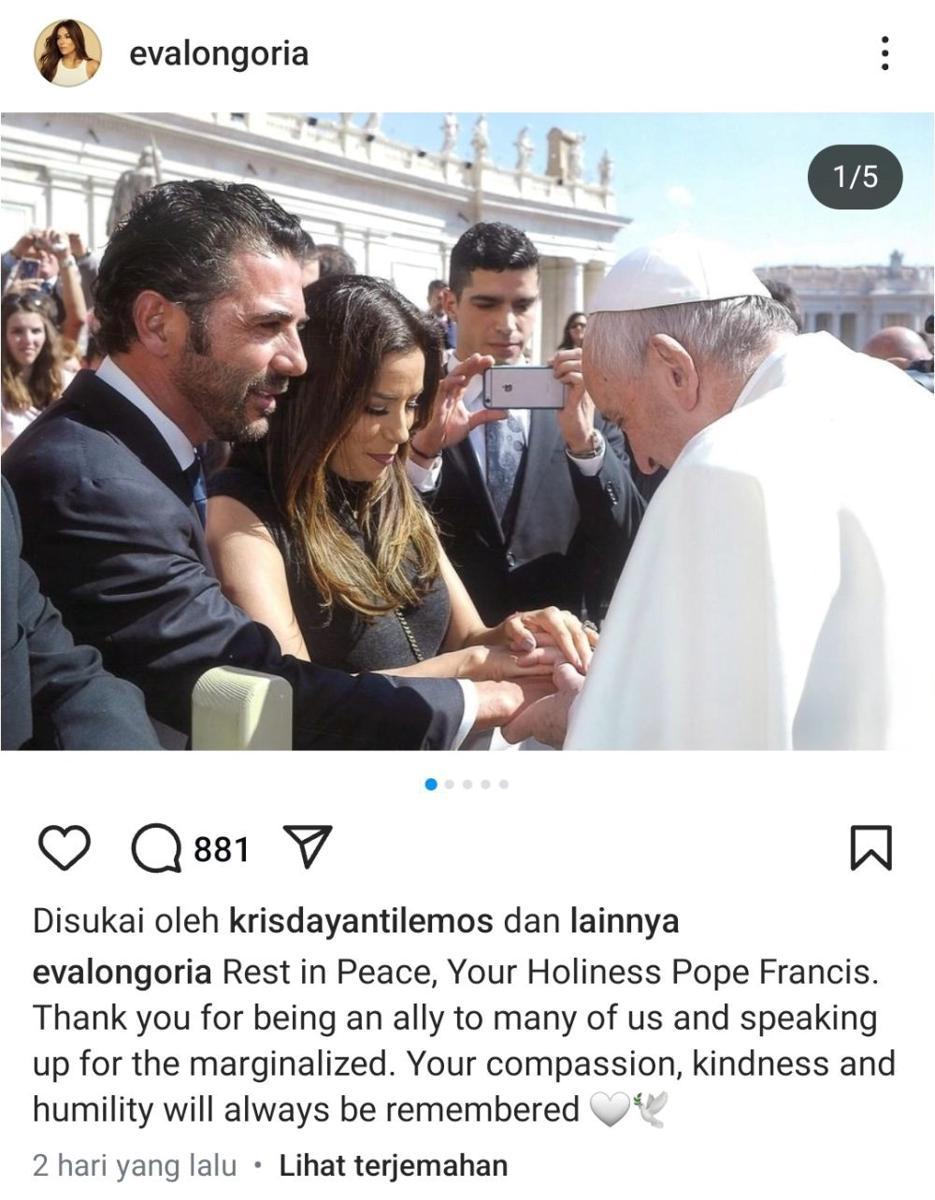935x1200 pixels.
Task: Tap the '2 hari yang lalu' timestamp
Action: pyautogui.click(x=135, y=1165)
